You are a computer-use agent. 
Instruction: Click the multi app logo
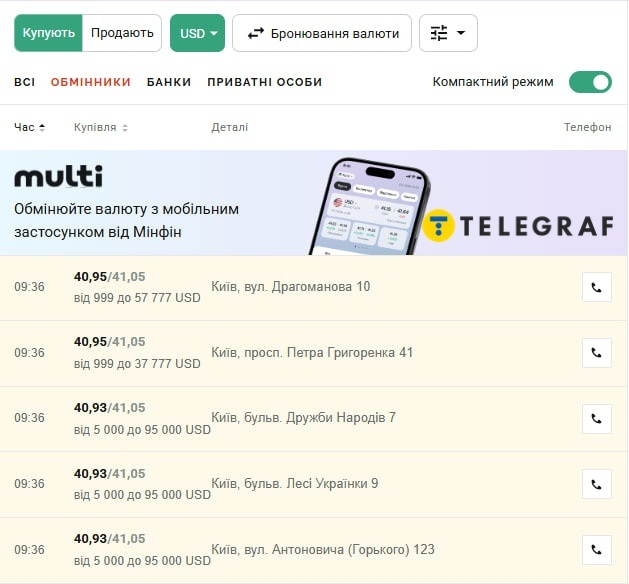click(x=58, y=178)
